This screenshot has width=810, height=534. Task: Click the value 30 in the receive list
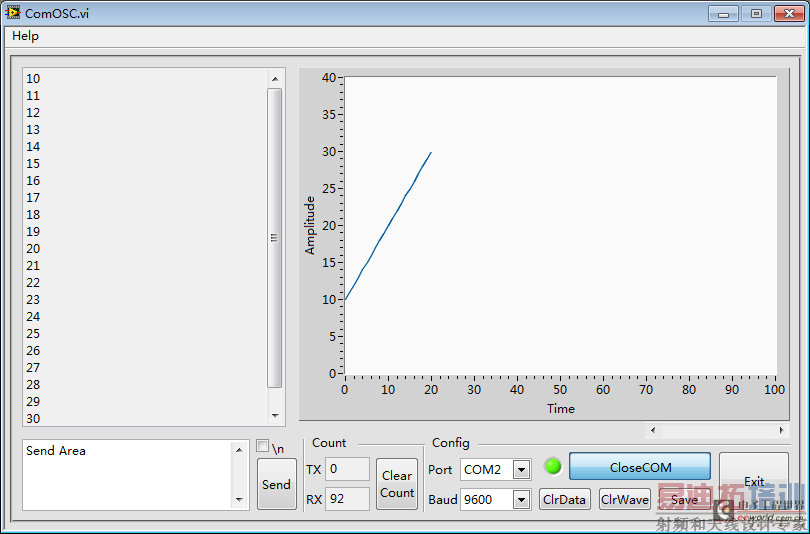[x=33, y=418]
